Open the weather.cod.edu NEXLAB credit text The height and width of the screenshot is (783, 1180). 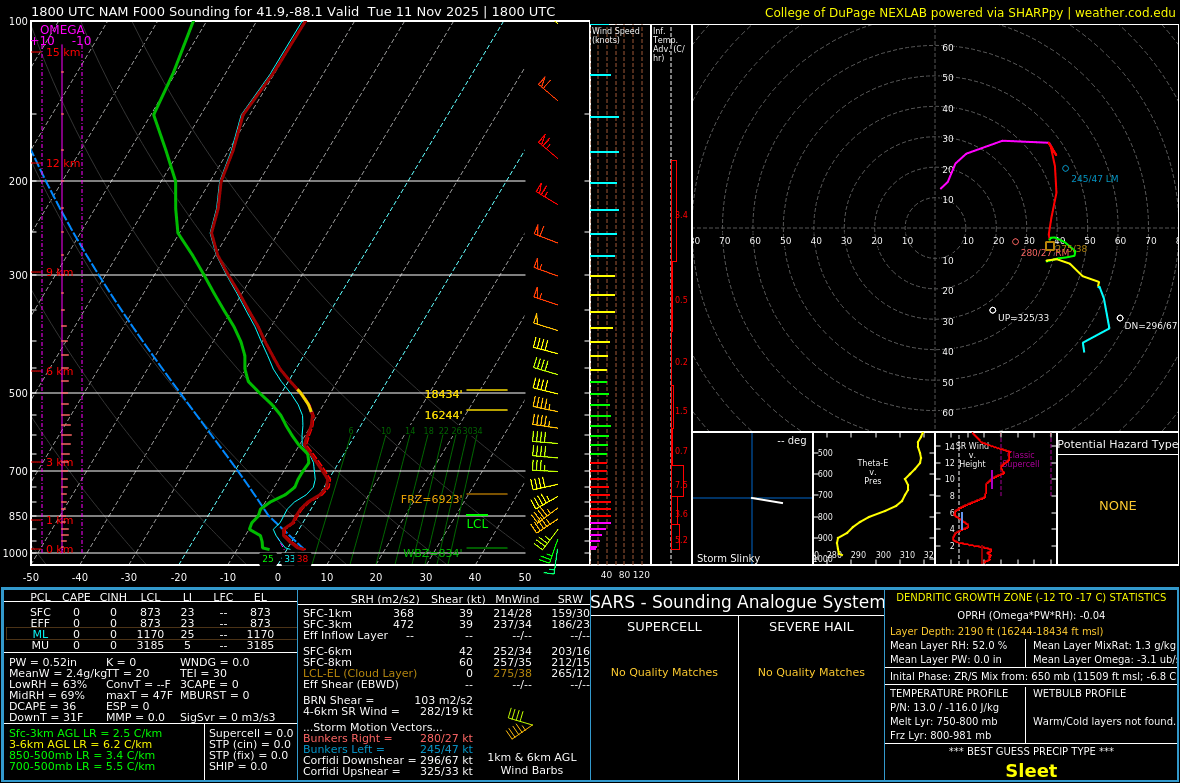point(969,12)
